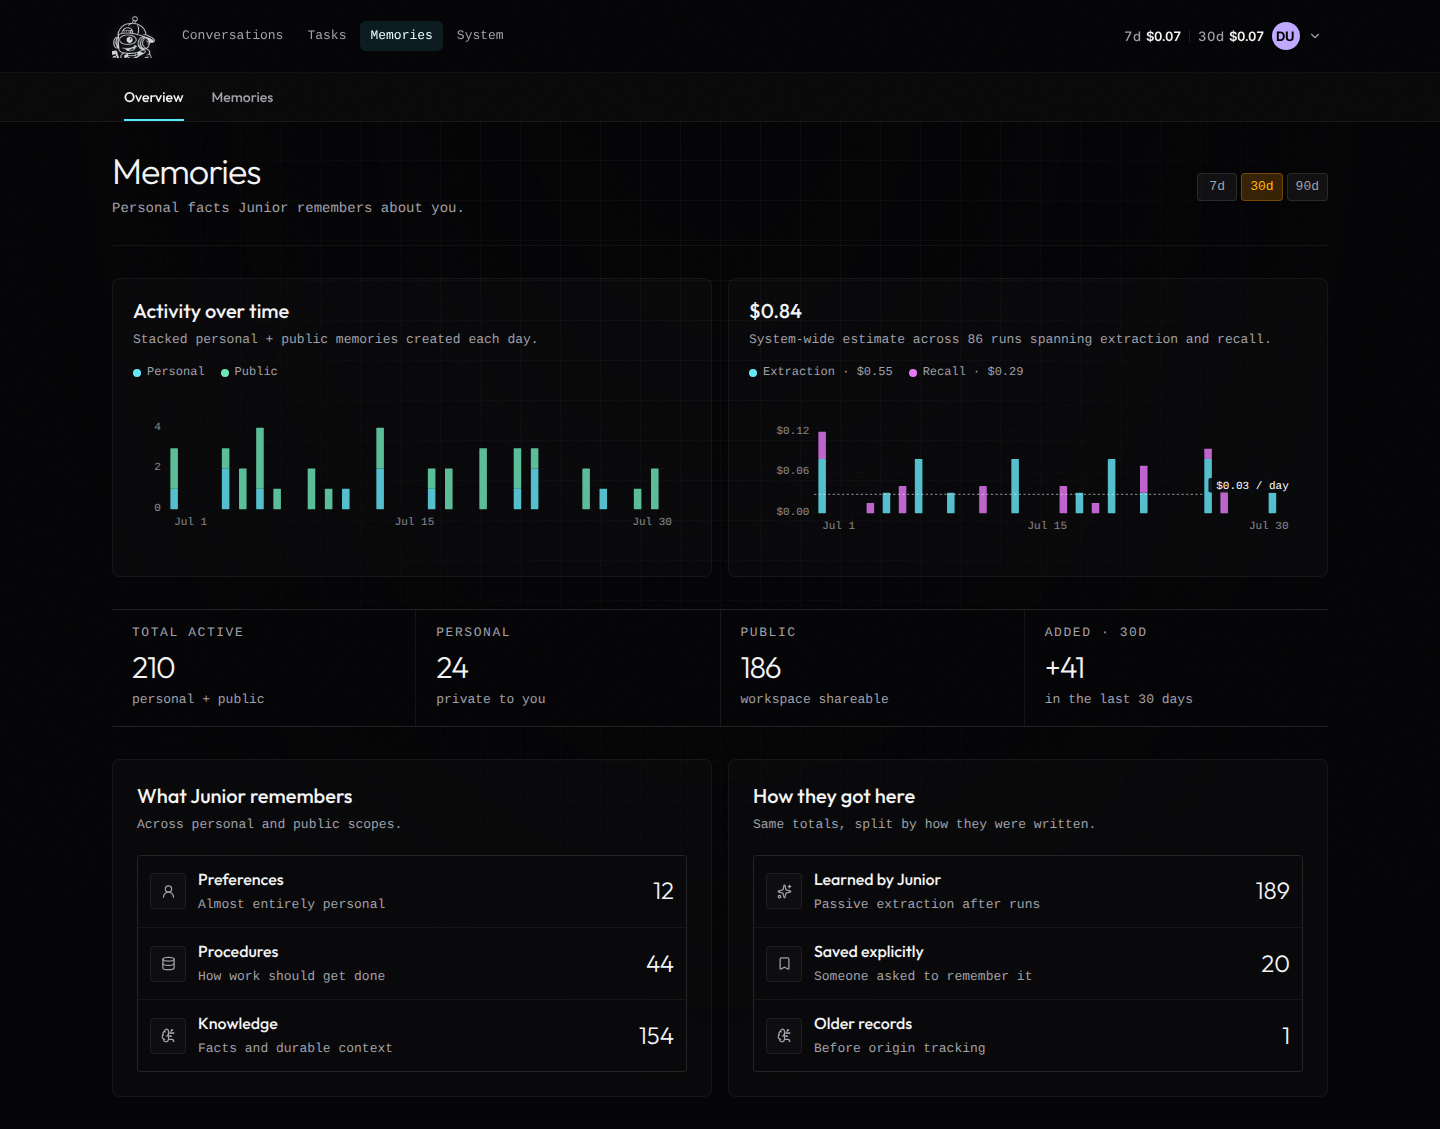Switch to the Memories sub-tab

[x=242, y=97]
